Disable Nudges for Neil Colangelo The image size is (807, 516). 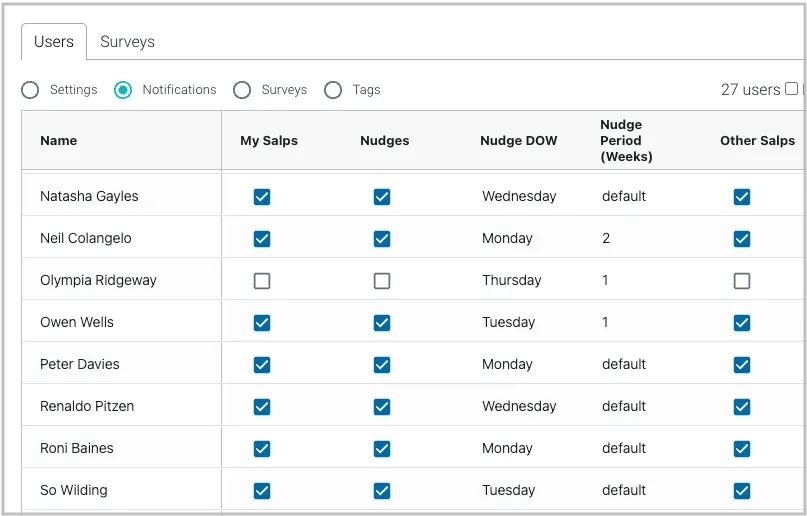click(x=382, y=239)
